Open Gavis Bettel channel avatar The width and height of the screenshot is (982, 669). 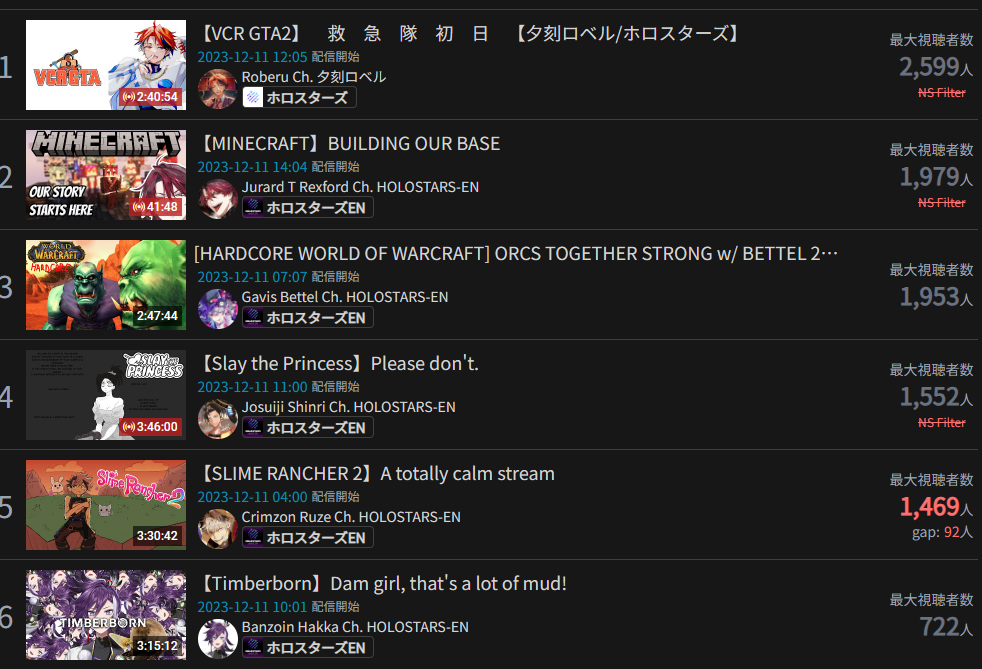[x=217, y=309]
